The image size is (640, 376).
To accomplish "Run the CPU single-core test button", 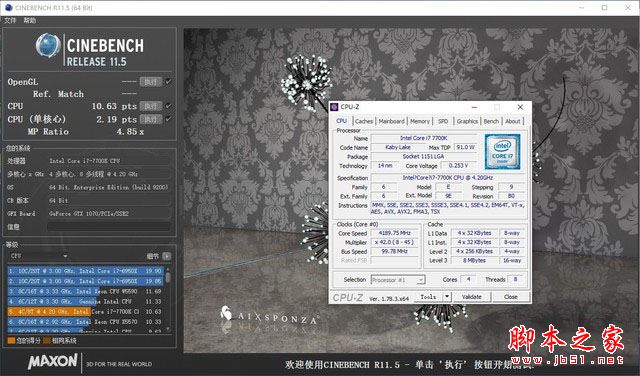I will (x=151, y=119).
